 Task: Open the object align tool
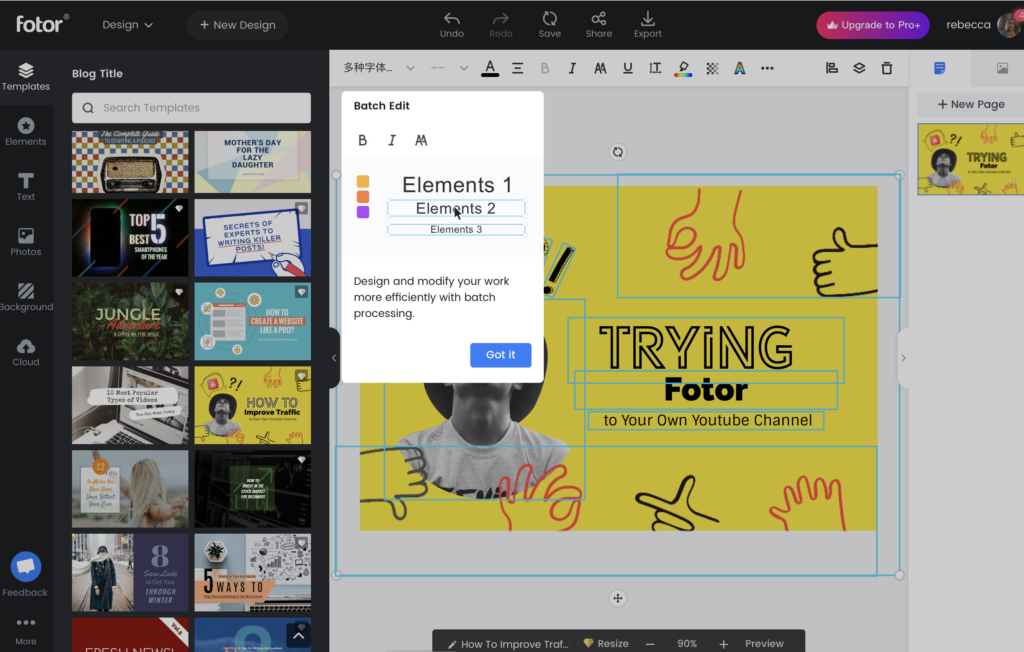pyautogui.click(x=831, y=68)
